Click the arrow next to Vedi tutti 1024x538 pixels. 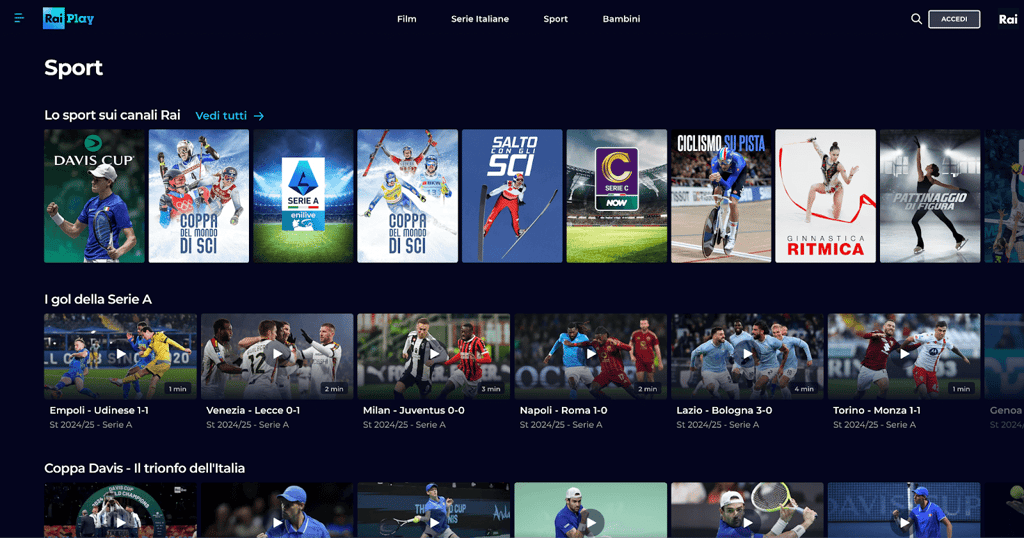[x=259, y=116]
